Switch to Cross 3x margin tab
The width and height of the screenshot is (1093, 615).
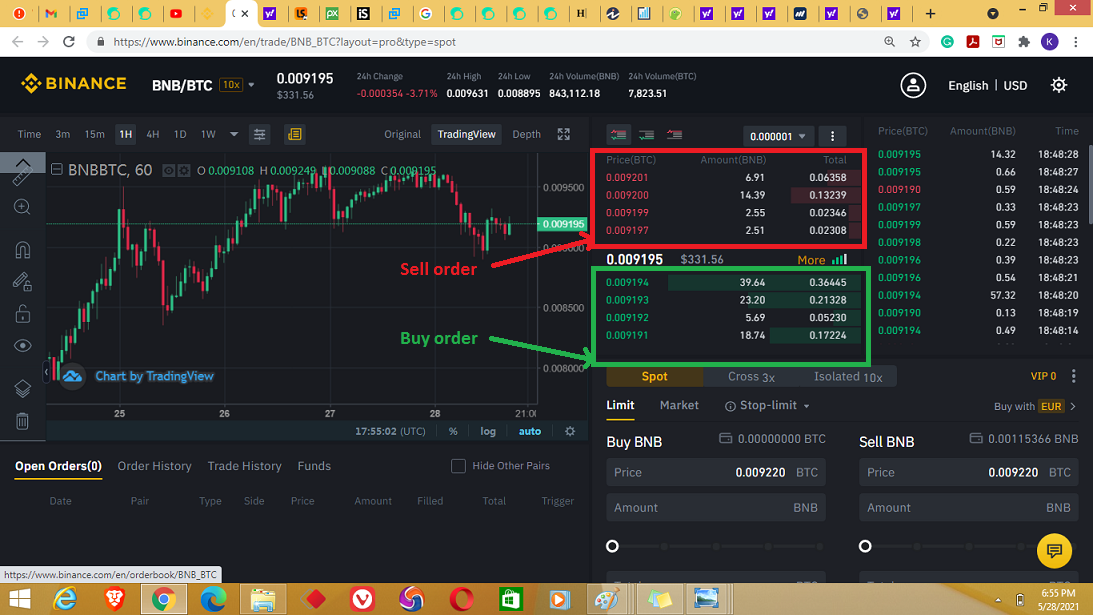point(751,377)
